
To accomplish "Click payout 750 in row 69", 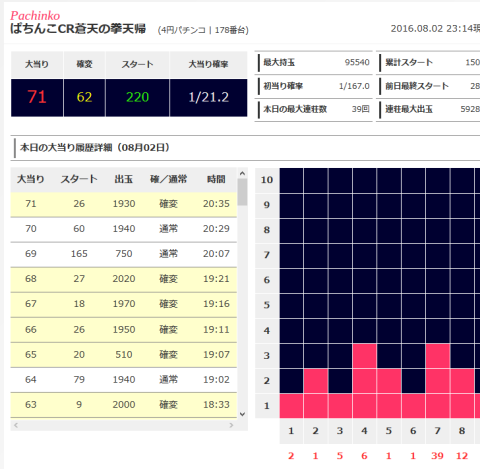I will point(124,254).
